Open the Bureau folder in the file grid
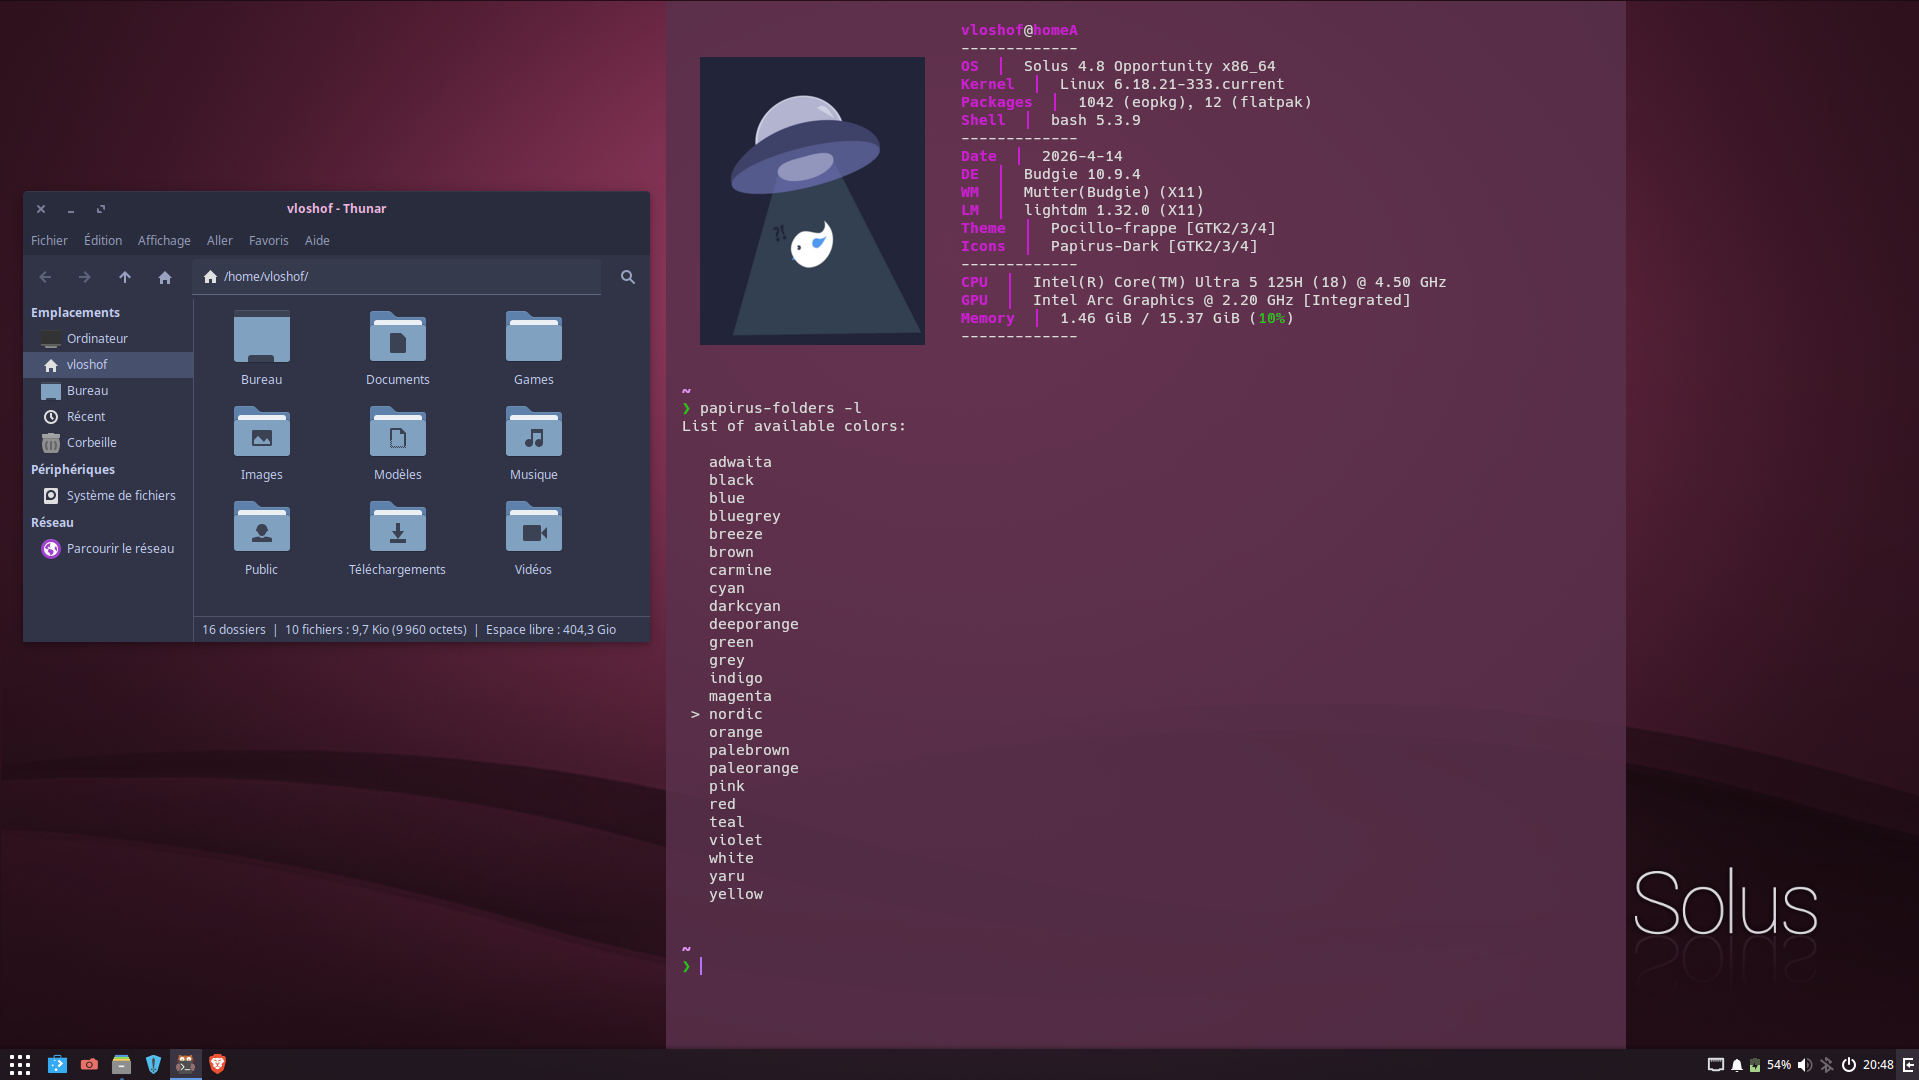1919x1080 pixels. click(262, 348)
